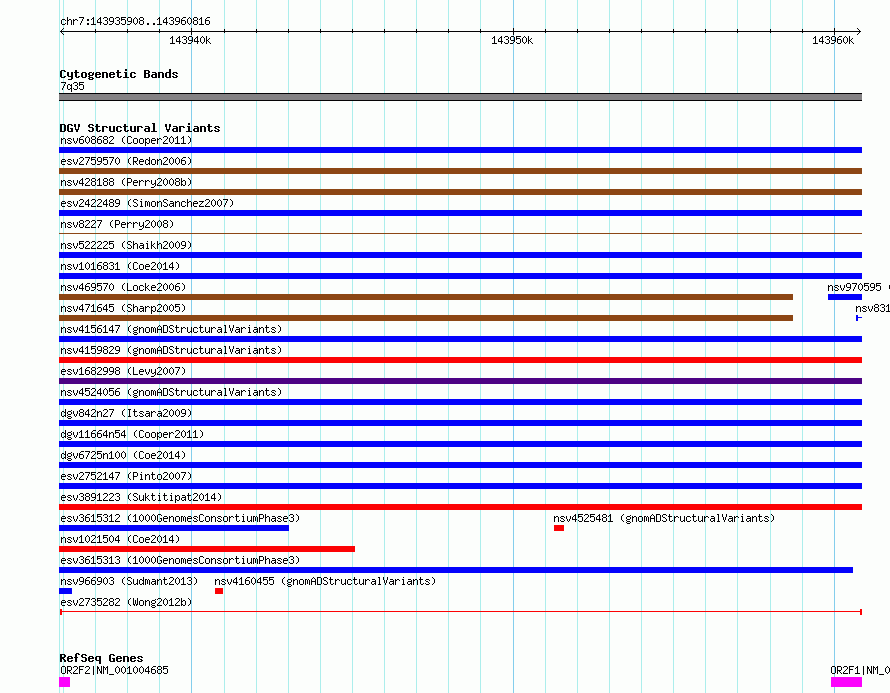Select the blue bar under esv2422489
890x693 pixels.
460,213
